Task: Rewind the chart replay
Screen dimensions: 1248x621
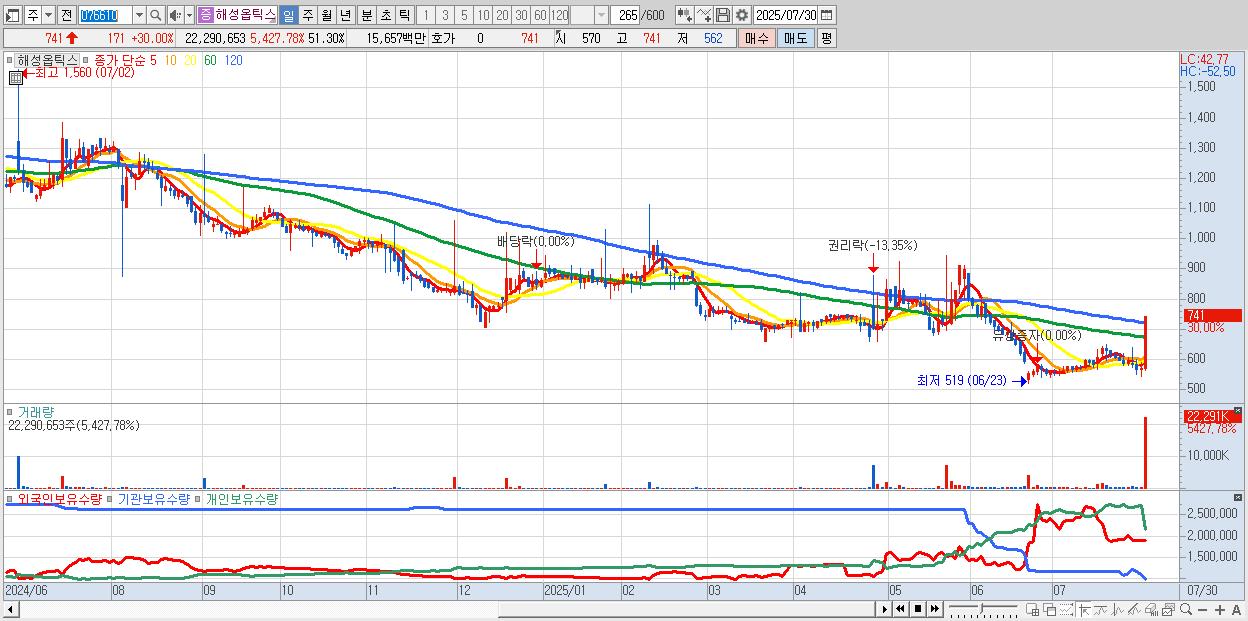Action: pyautogui.click(x=900, y=609)
